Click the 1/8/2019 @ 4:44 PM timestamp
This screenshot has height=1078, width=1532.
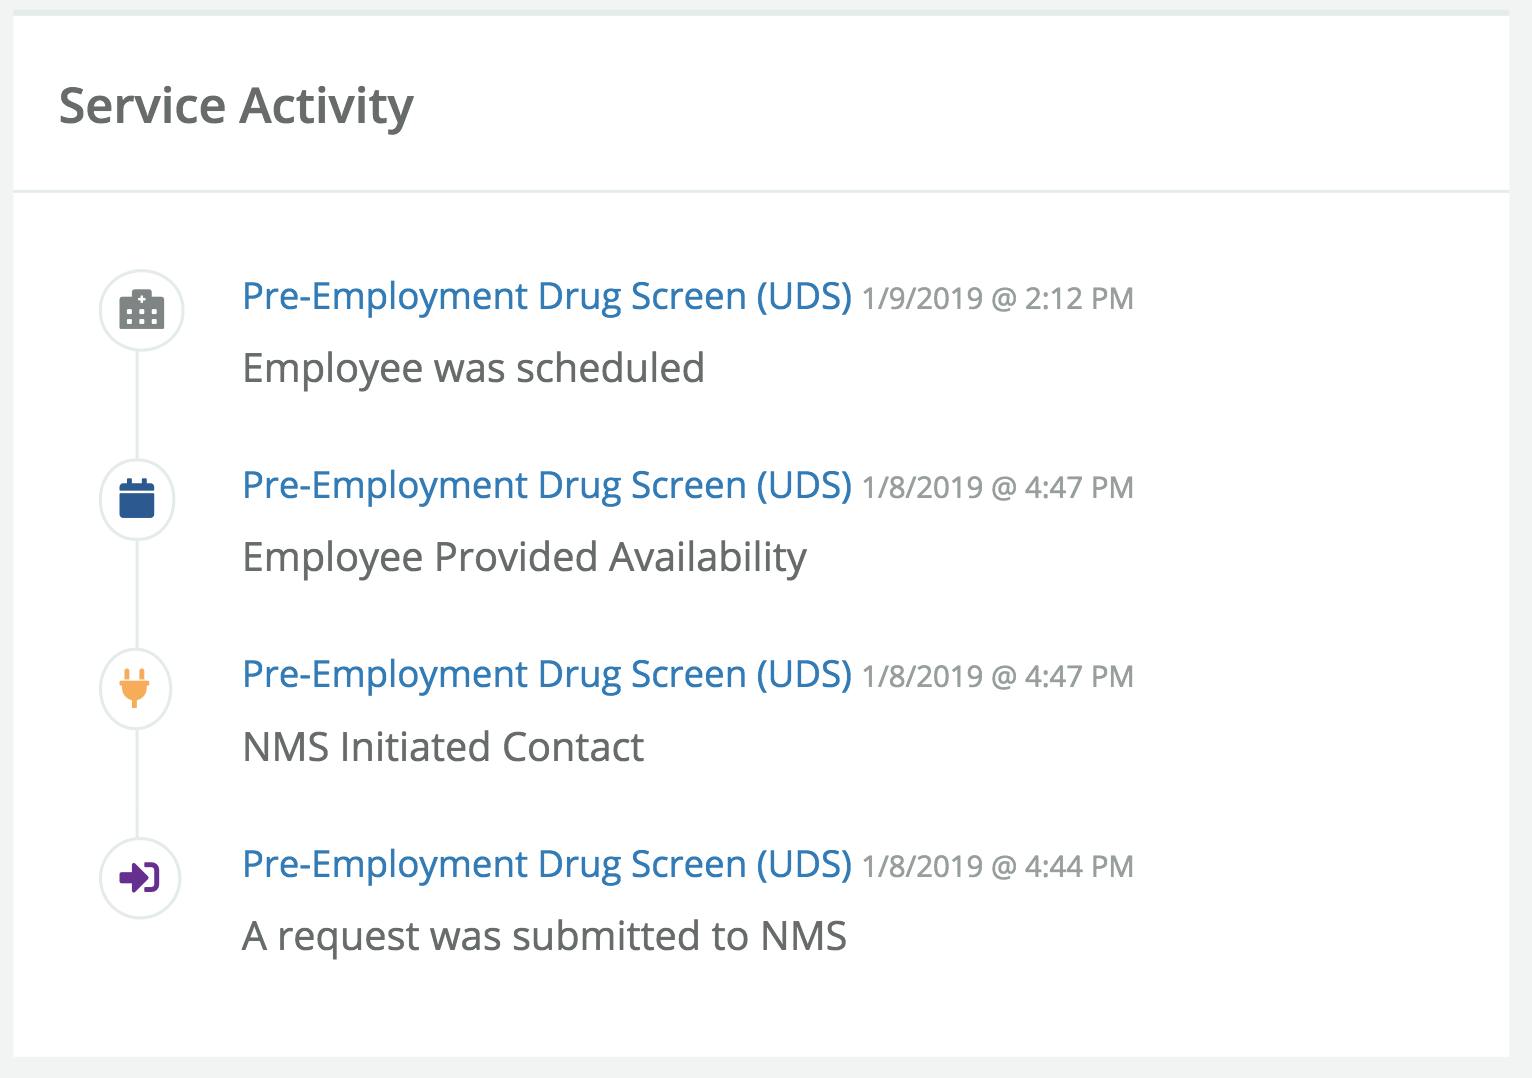pos(997,866)
